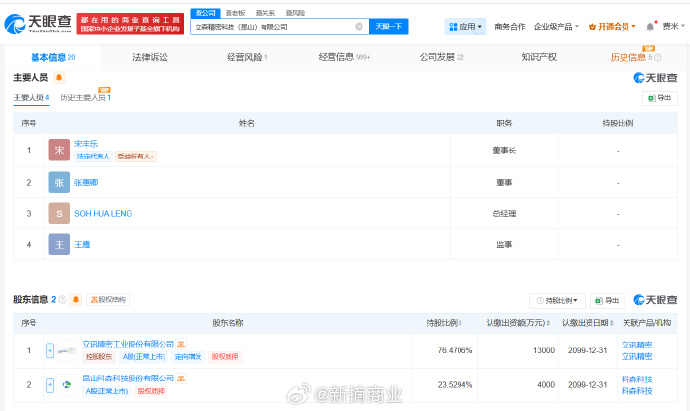Image resolution: width=690 pixels, height=411 pixels.
Task: Open the 持股比例 filter dropdown
Action: tap(557, 301)
